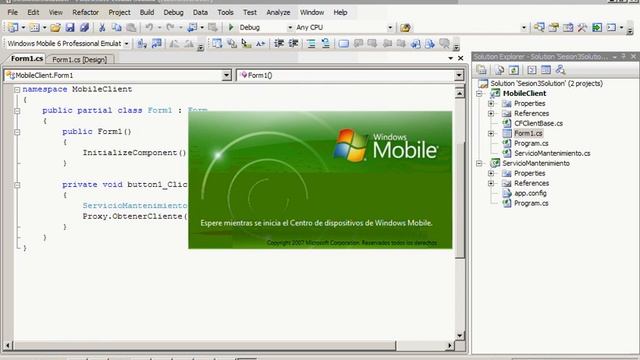Select the Solution 'Sesion3Solution' root node
The image size is (640, 360).
tap(546, 83)
